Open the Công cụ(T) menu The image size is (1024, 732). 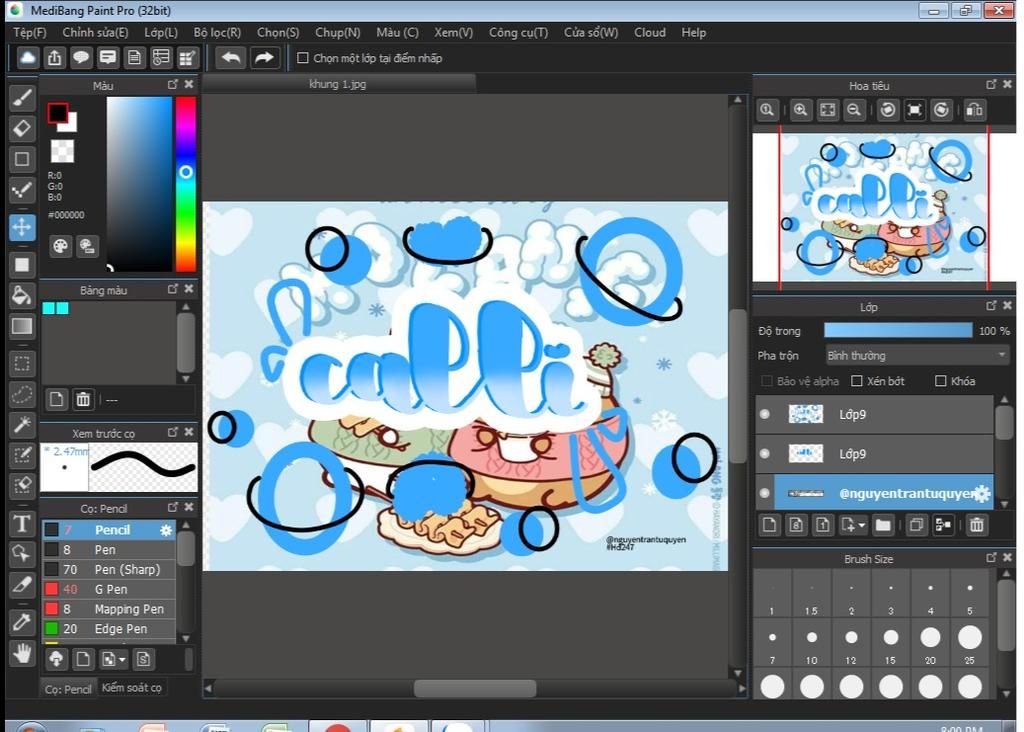point(519,32)
